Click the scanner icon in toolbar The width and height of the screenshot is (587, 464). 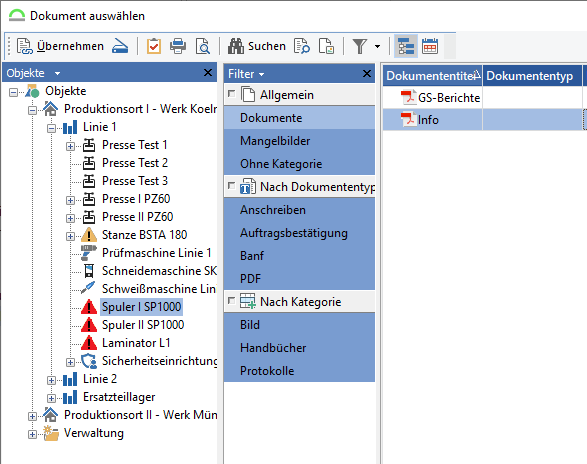pos(120,46)
